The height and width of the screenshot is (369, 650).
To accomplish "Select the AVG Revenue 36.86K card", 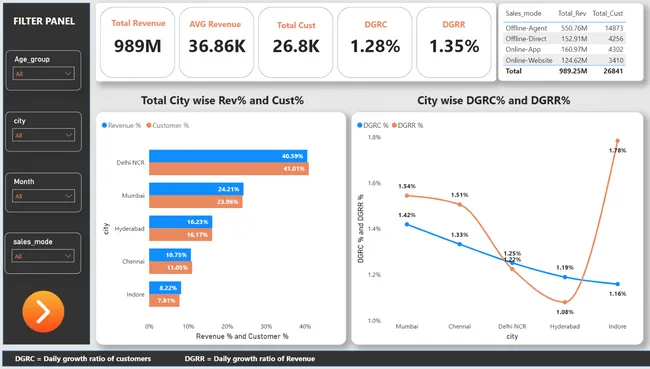I will pyautogui.click(x=217, y=42).
